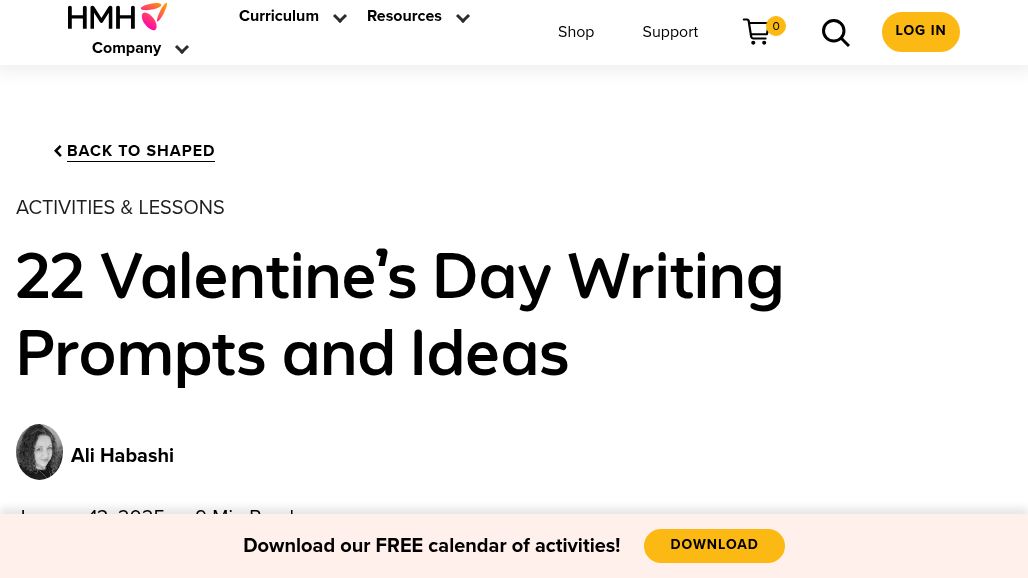Click the Valentine's Day Writing Prompts headline
This screenshot has height=578, width=1028.
point(399,315)
